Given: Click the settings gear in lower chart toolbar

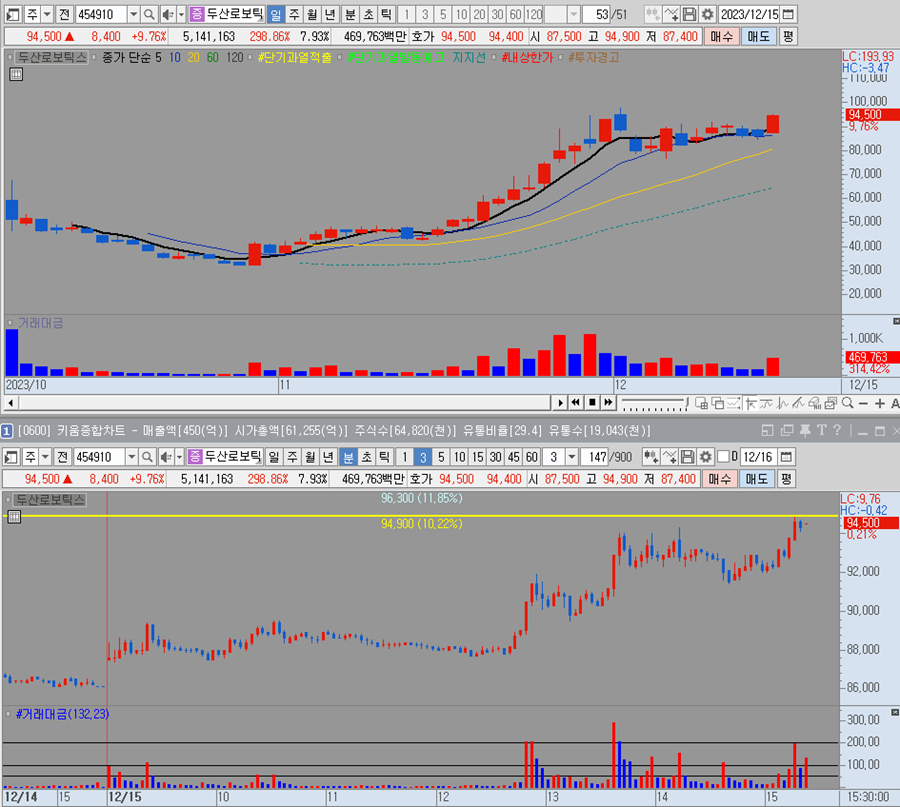Looking at the screenshot, I should pyautogui.click(x=705, y=457).
